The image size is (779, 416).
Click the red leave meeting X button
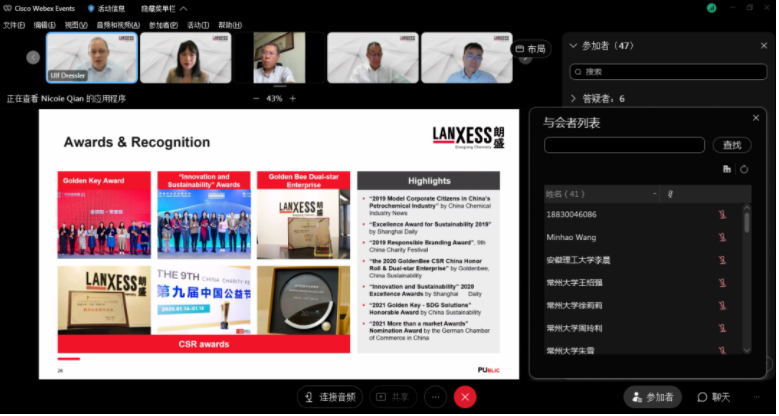[x=465, y=397]
